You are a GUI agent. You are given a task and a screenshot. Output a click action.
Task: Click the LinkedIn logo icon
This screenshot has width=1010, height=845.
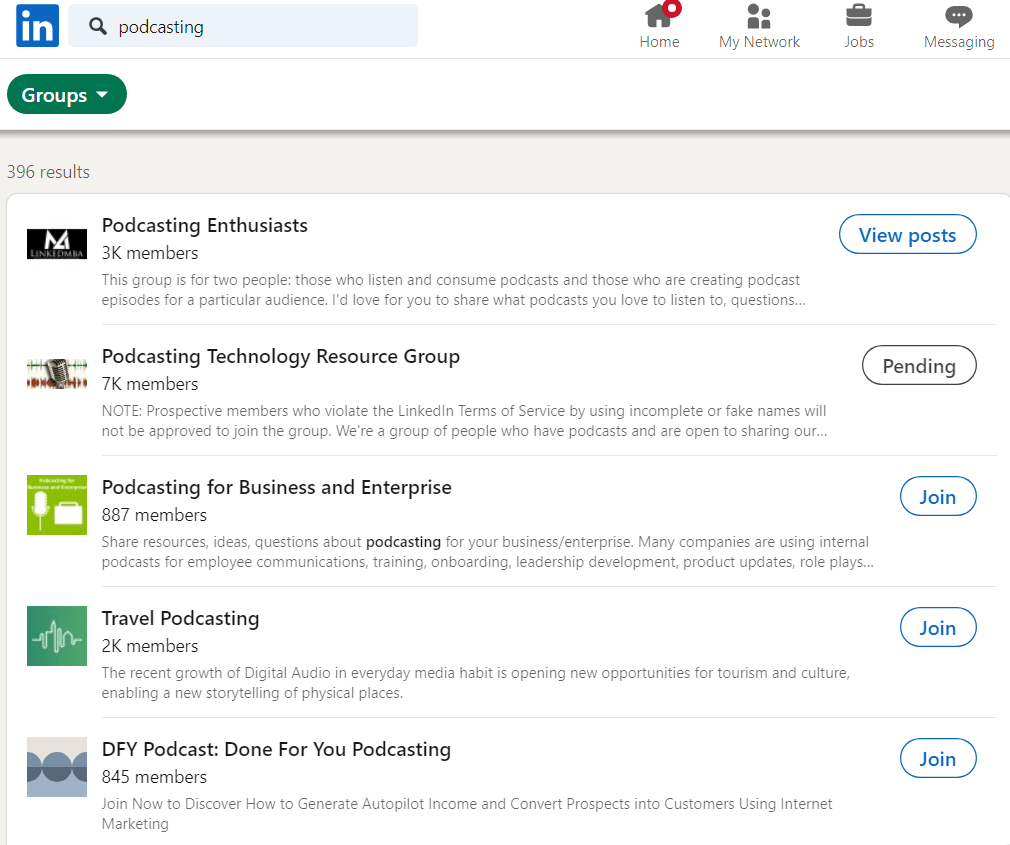(x=37, y=25)
